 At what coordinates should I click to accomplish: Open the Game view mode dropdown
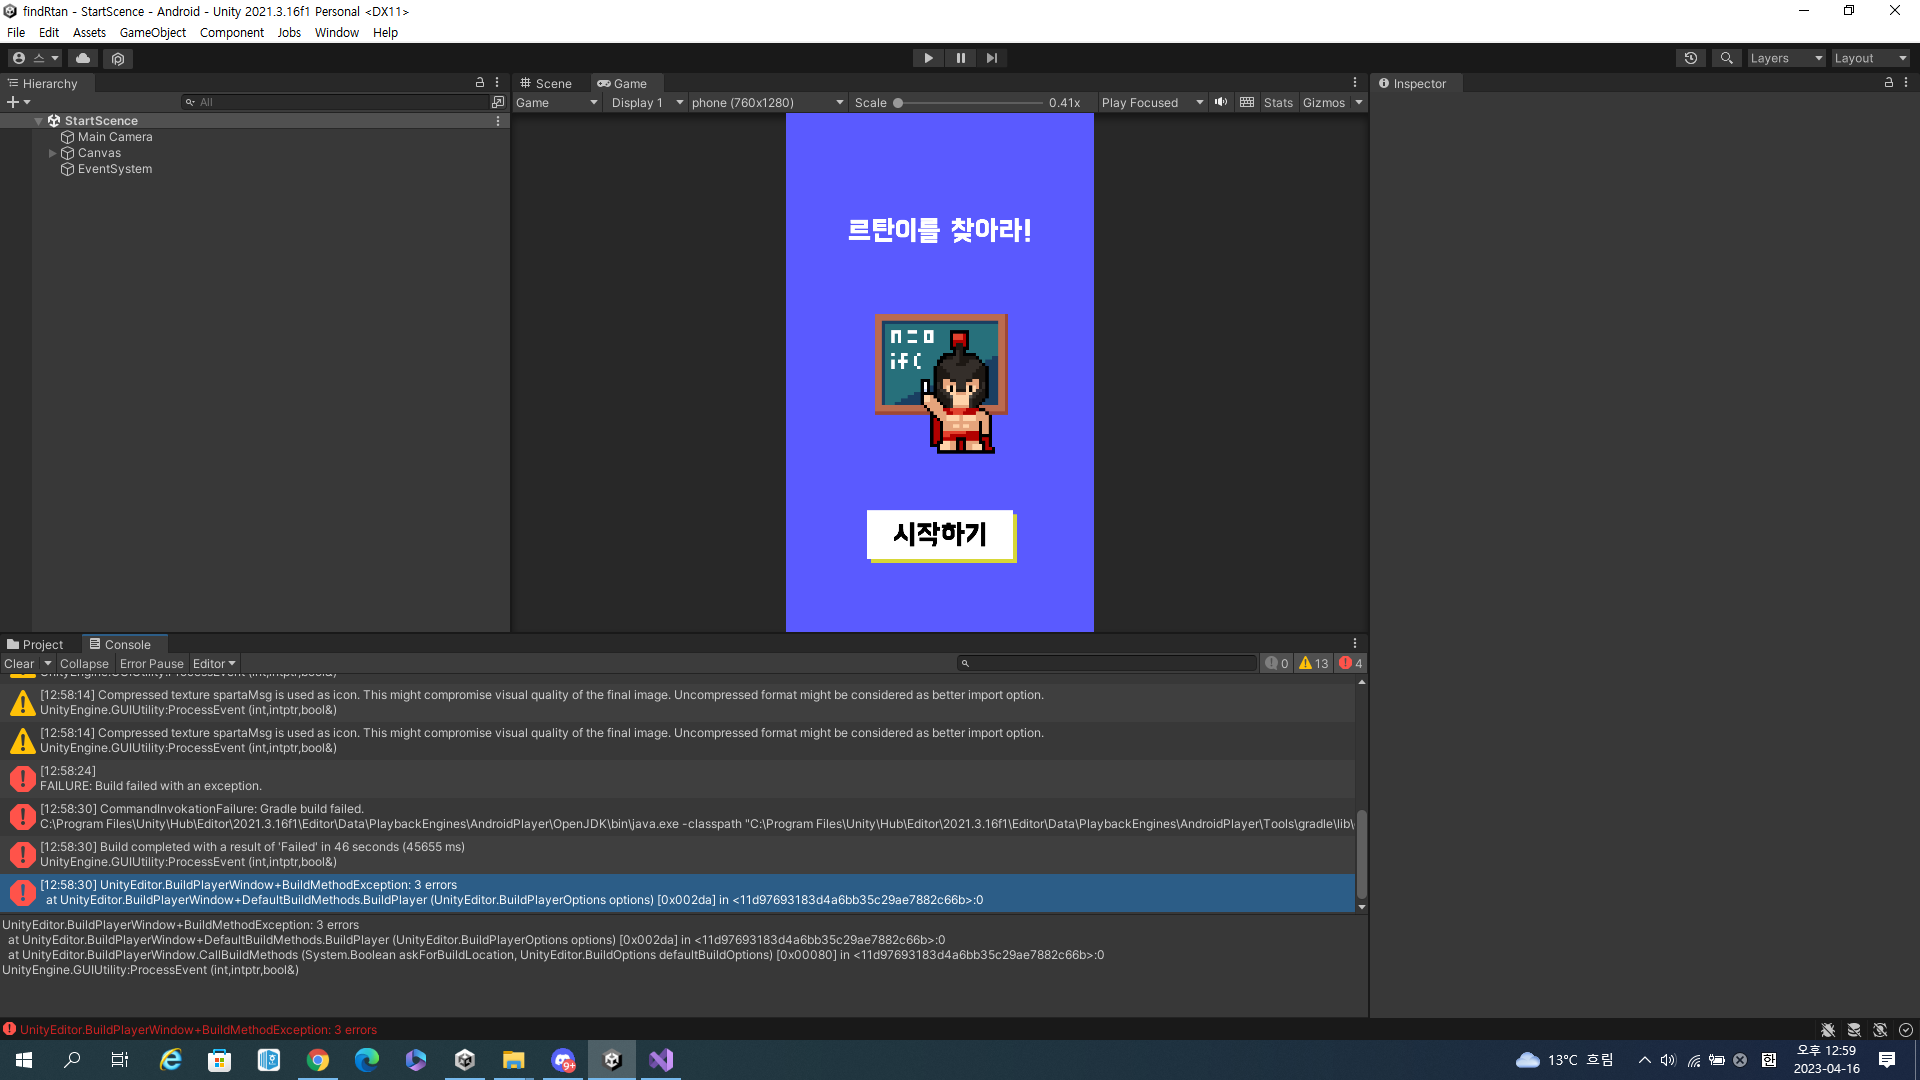[x=557, y=102]
